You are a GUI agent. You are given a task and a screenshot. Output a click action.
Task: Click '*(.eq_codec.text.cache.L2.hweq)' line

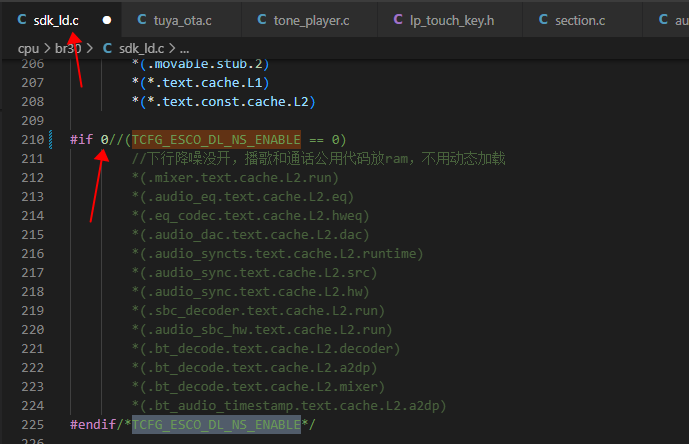(250, 215)
